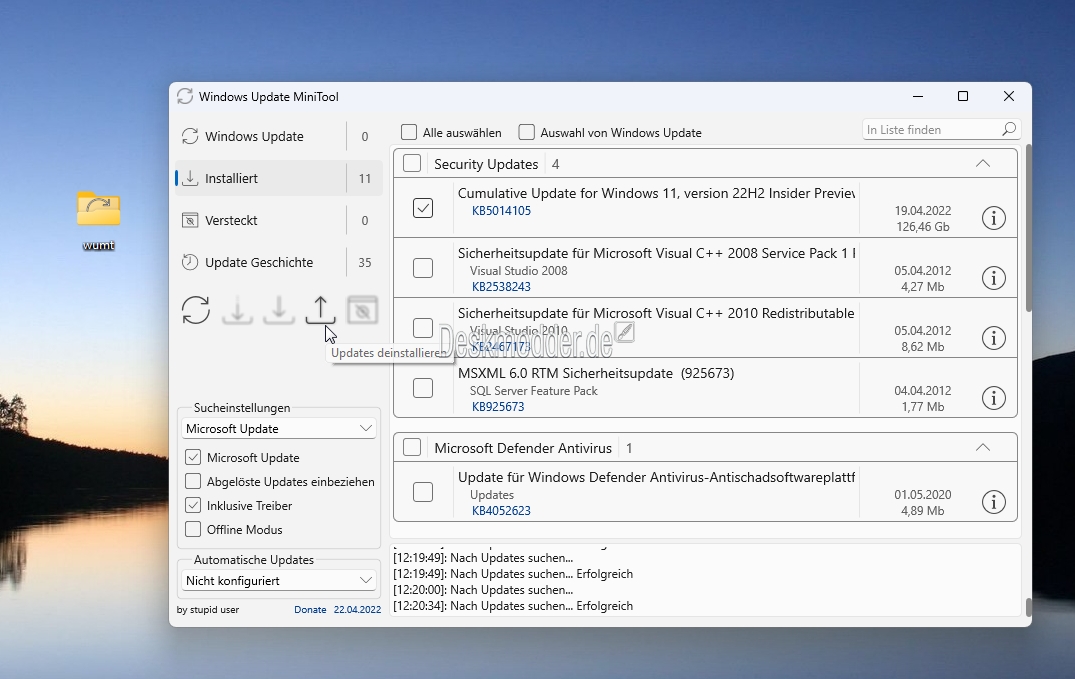Uncheck Inklusive Treiber
Image resolution: width=1075 pixels, height=679 pixels.
click(193, 505)
